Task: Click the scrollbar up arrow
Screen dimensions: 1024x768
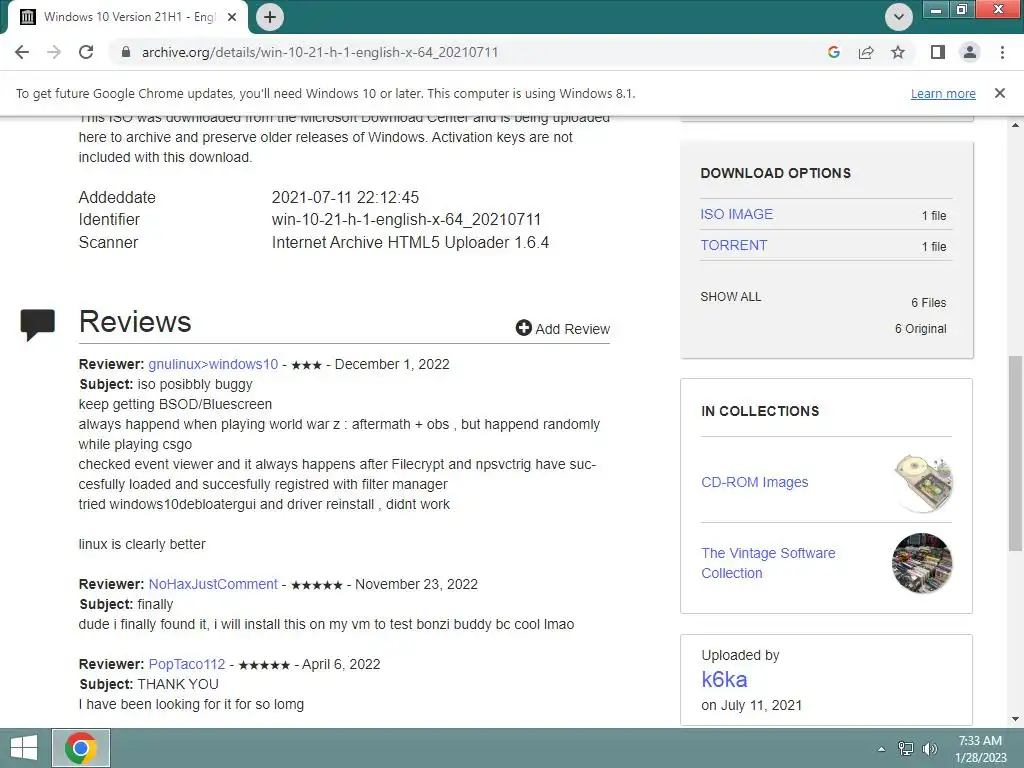Action: pyautogui.click(x=1015, y=125)
